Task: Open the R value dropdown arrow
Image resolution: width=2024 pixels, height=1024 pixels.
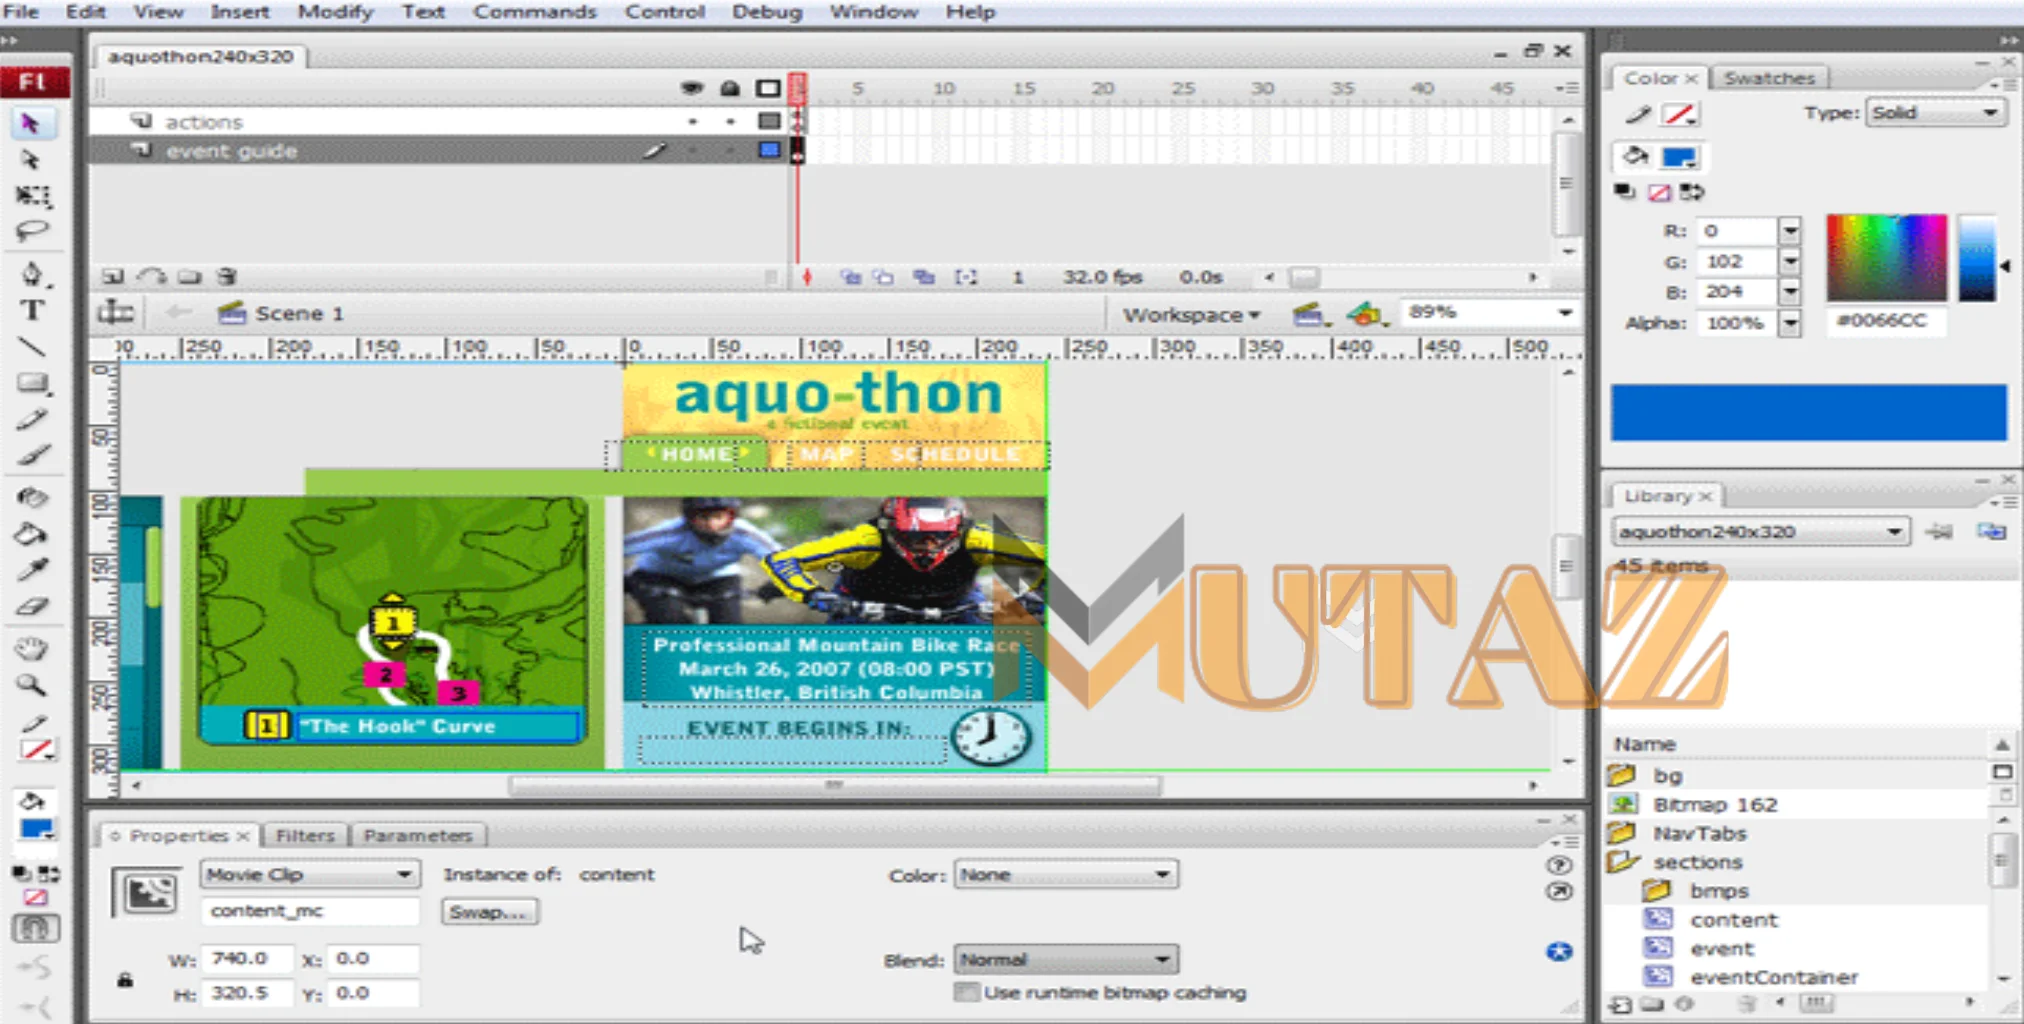Action: tap(1789, 231)
